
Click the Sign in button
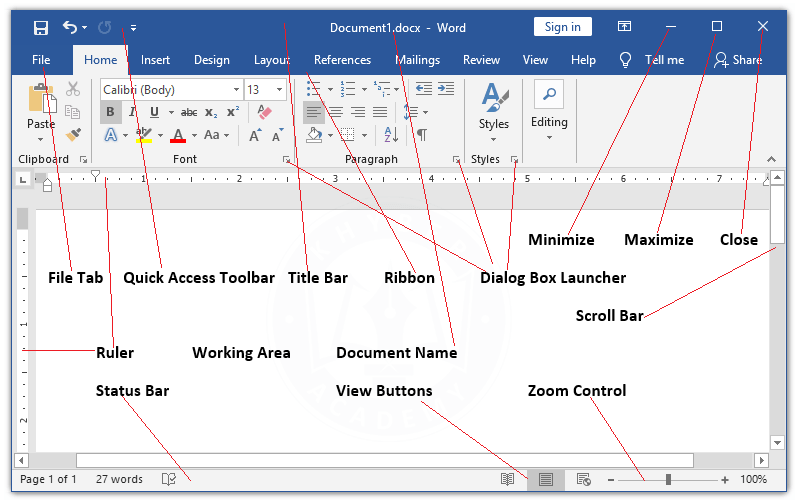click(562, 28)
